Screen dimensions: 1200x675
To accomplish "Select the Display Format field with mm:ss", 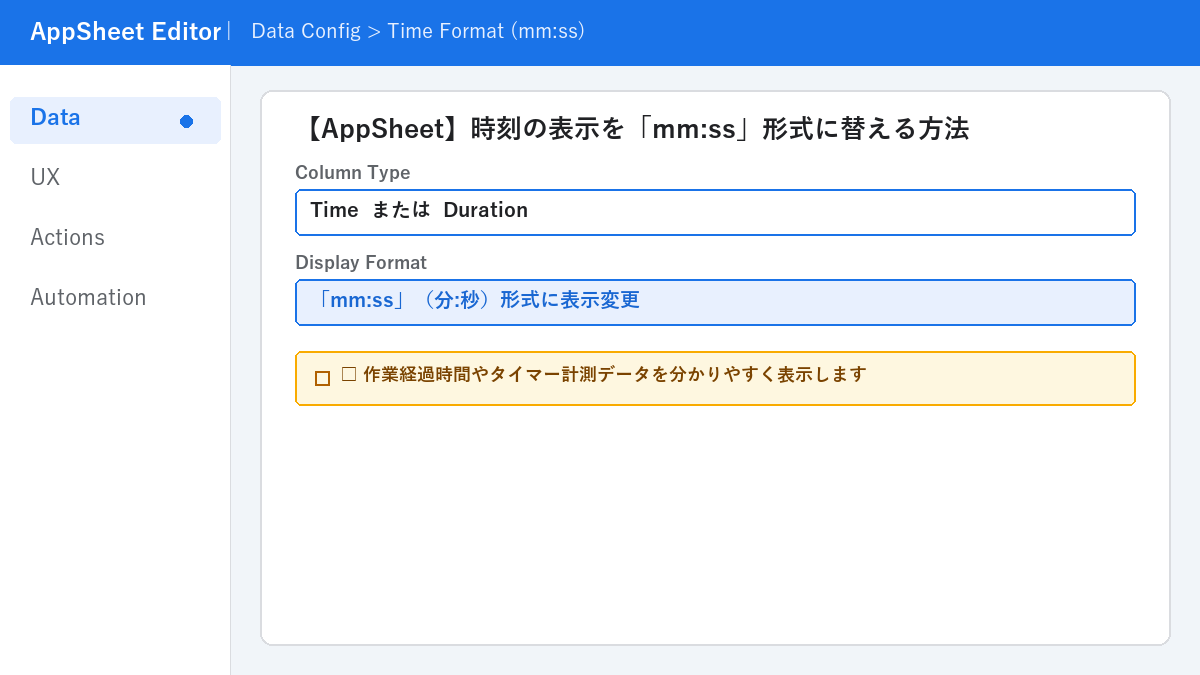I will pyautogui.click(x=715, y=302).
